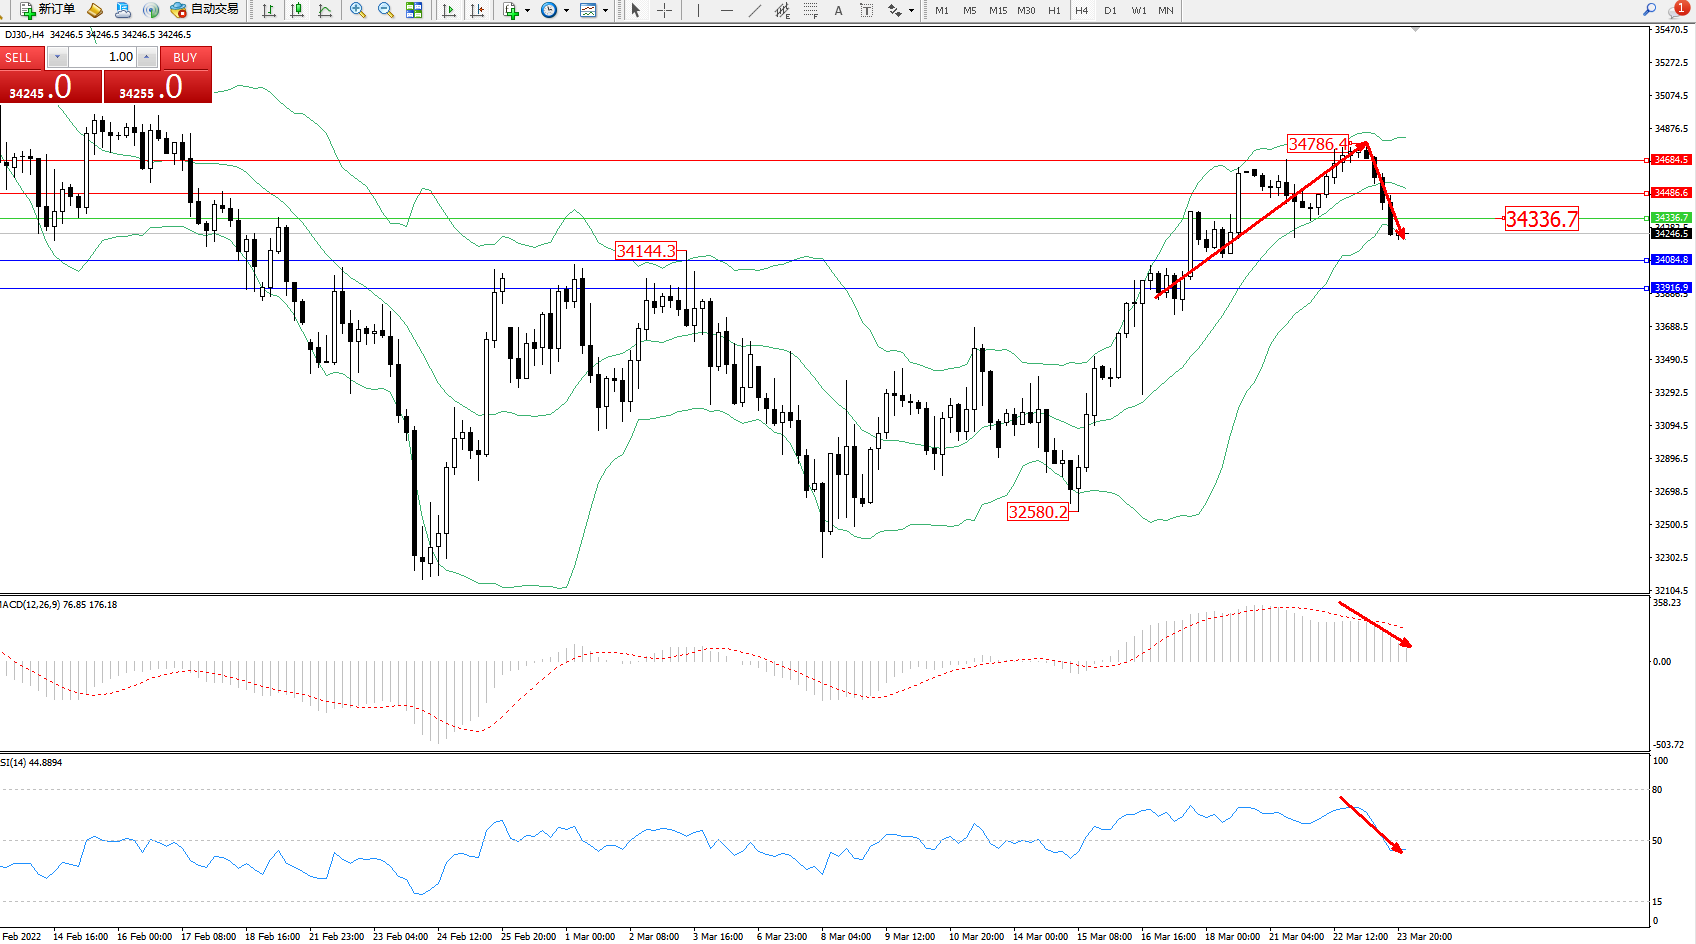Pick the horizontal line drawing tool

tap(726, 10)
